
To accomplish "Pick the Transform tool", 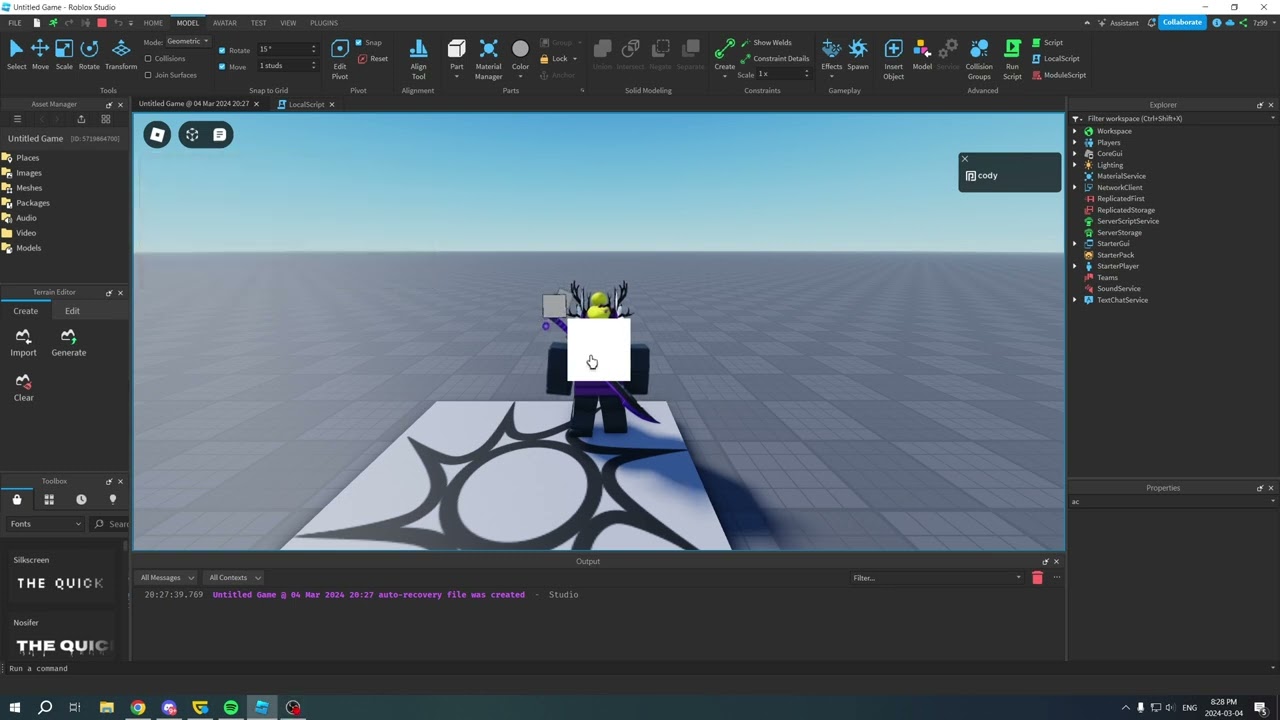I will [121, 55].
